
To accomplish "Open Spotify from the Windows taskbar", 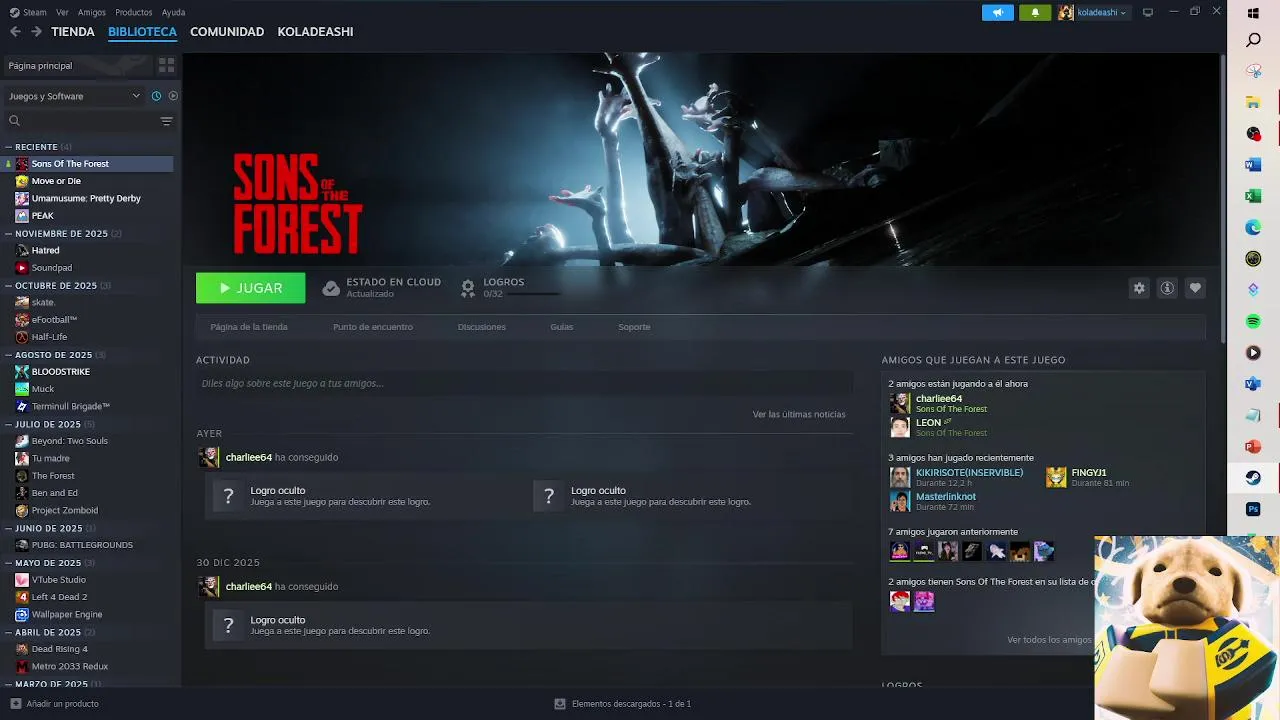I will (1253, 321).
